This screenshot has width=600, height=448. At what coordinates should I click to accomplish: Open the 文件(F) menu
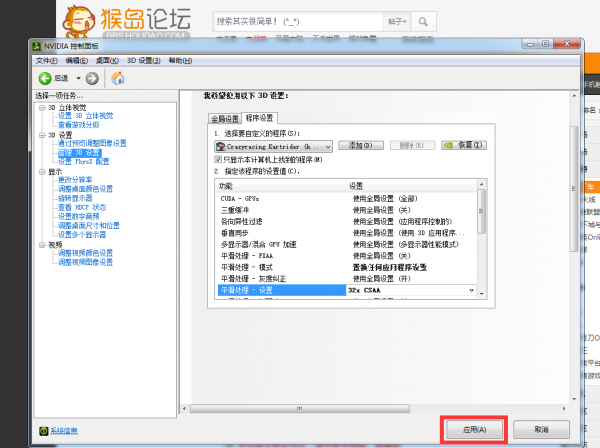(47, 61)
